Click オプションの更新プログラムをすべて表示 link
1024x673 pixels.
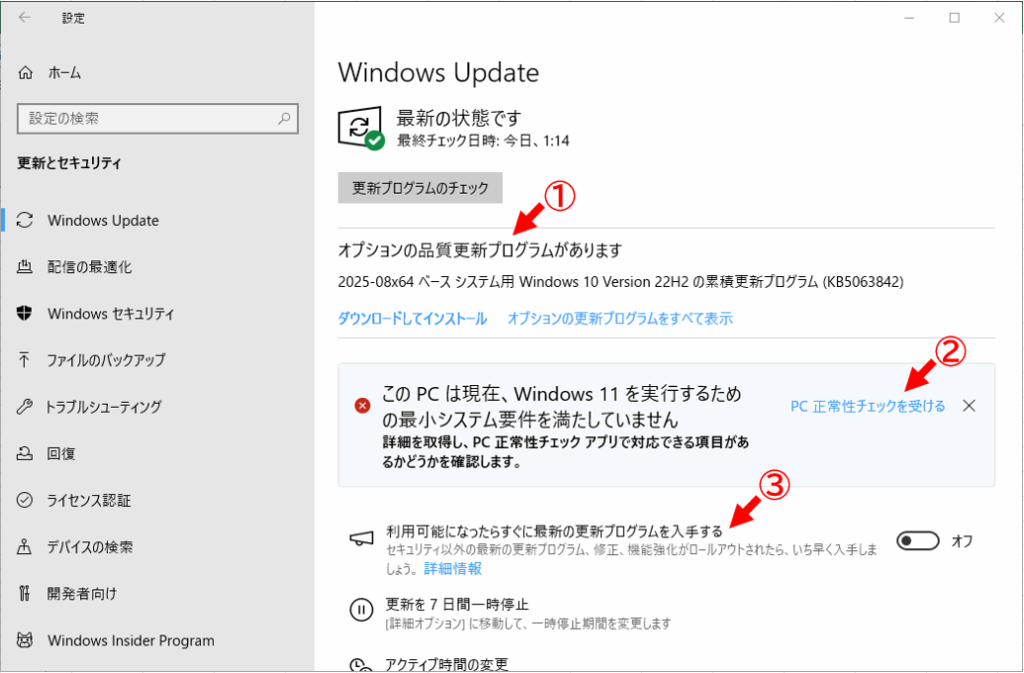coord(620,319)
